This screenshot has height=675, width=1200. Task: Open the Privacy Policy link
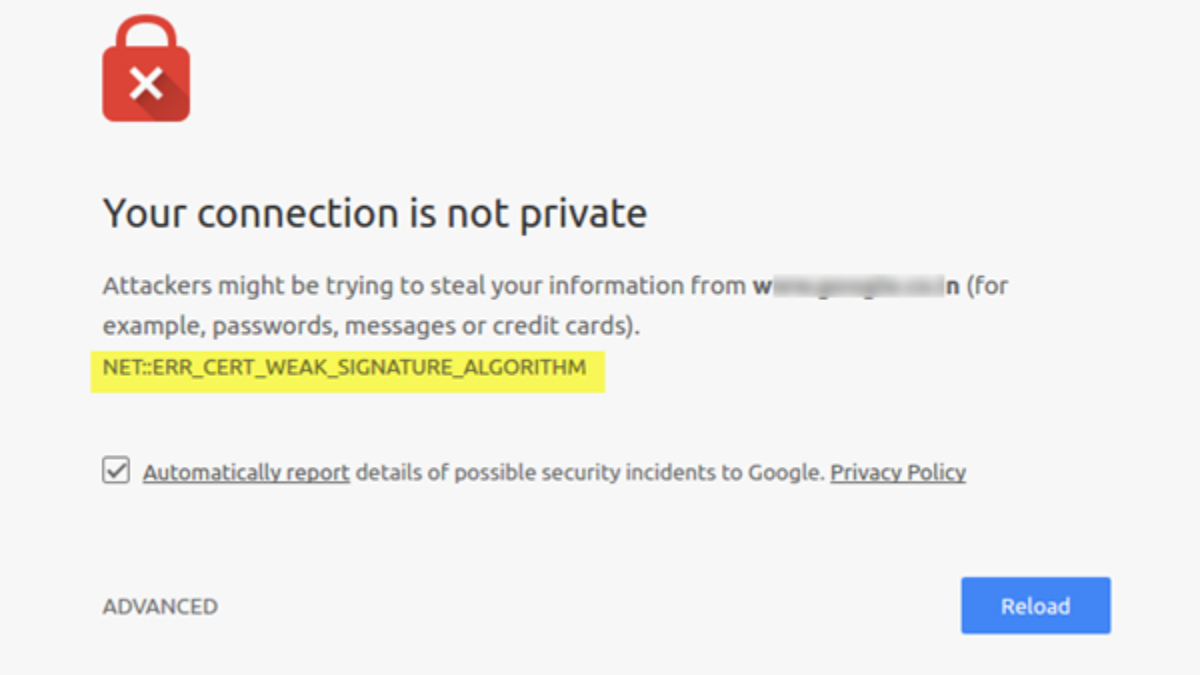[898, 472]
